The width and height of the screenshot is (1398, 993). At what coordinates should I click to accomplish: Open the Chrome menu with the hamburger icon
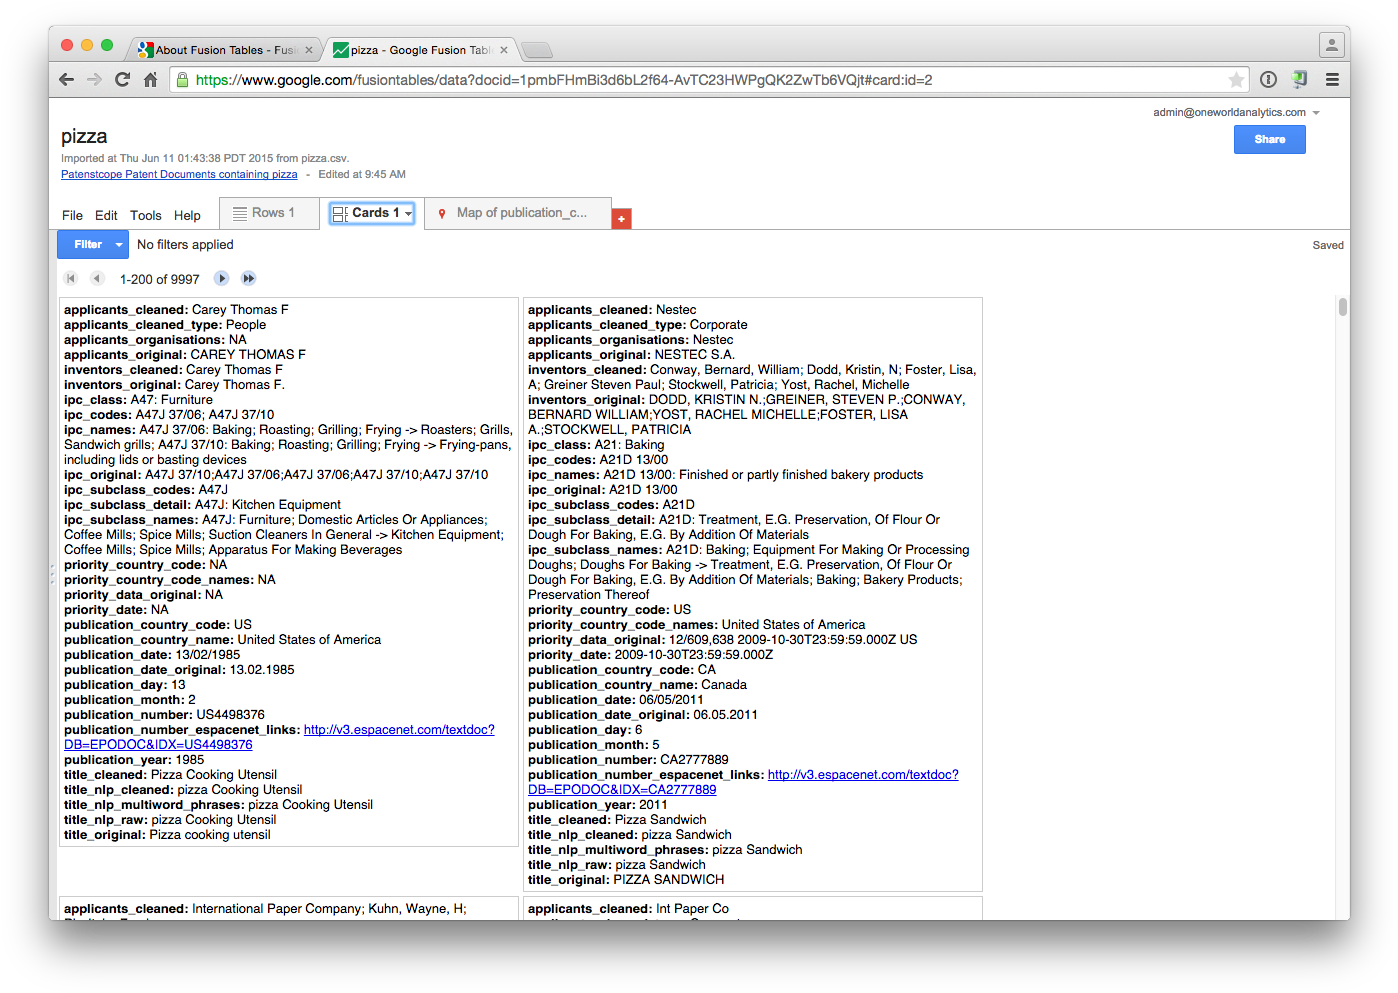point(1332,79)
